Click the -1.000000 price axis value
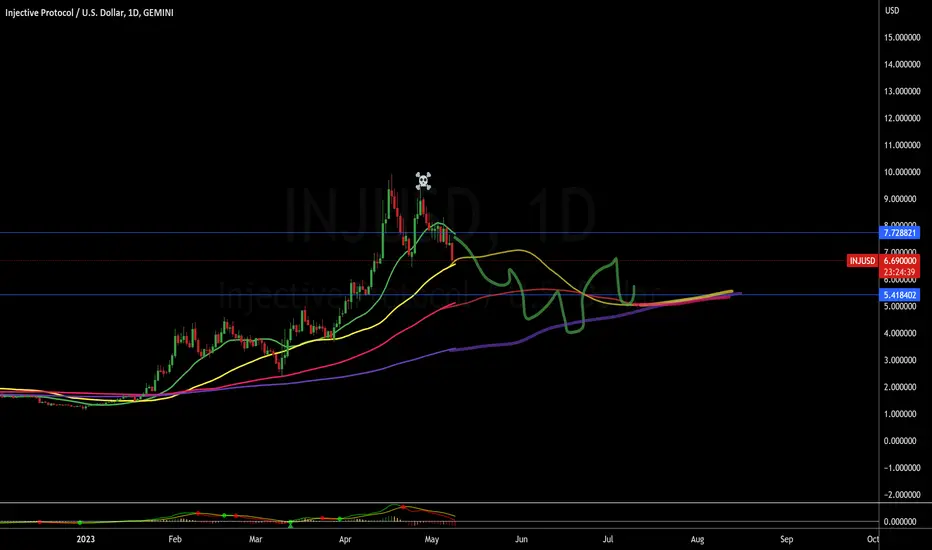 tap(900, 468)
